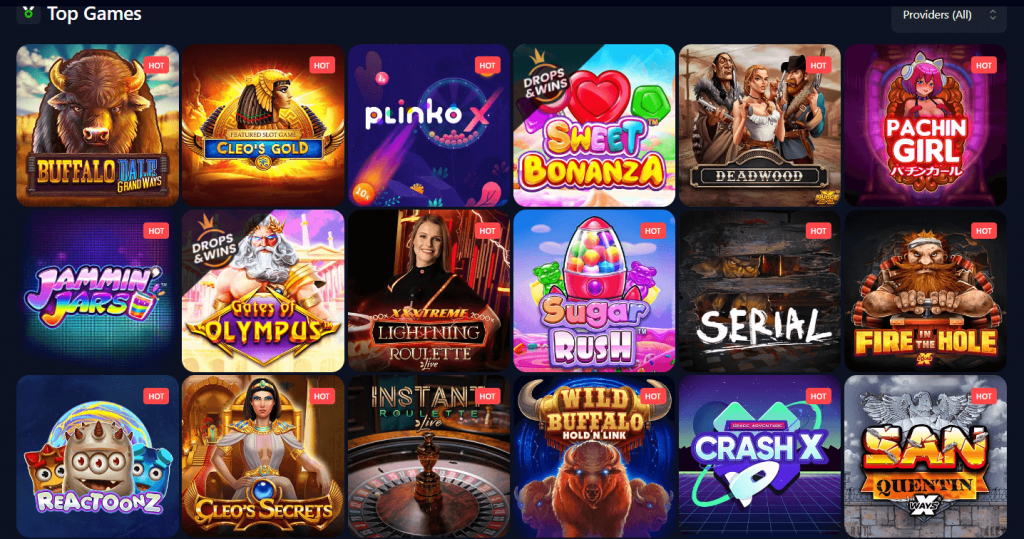1024x539 pixels.
Task: Click the HOT badge on San Quentin
Action: [x=984, y=396]
